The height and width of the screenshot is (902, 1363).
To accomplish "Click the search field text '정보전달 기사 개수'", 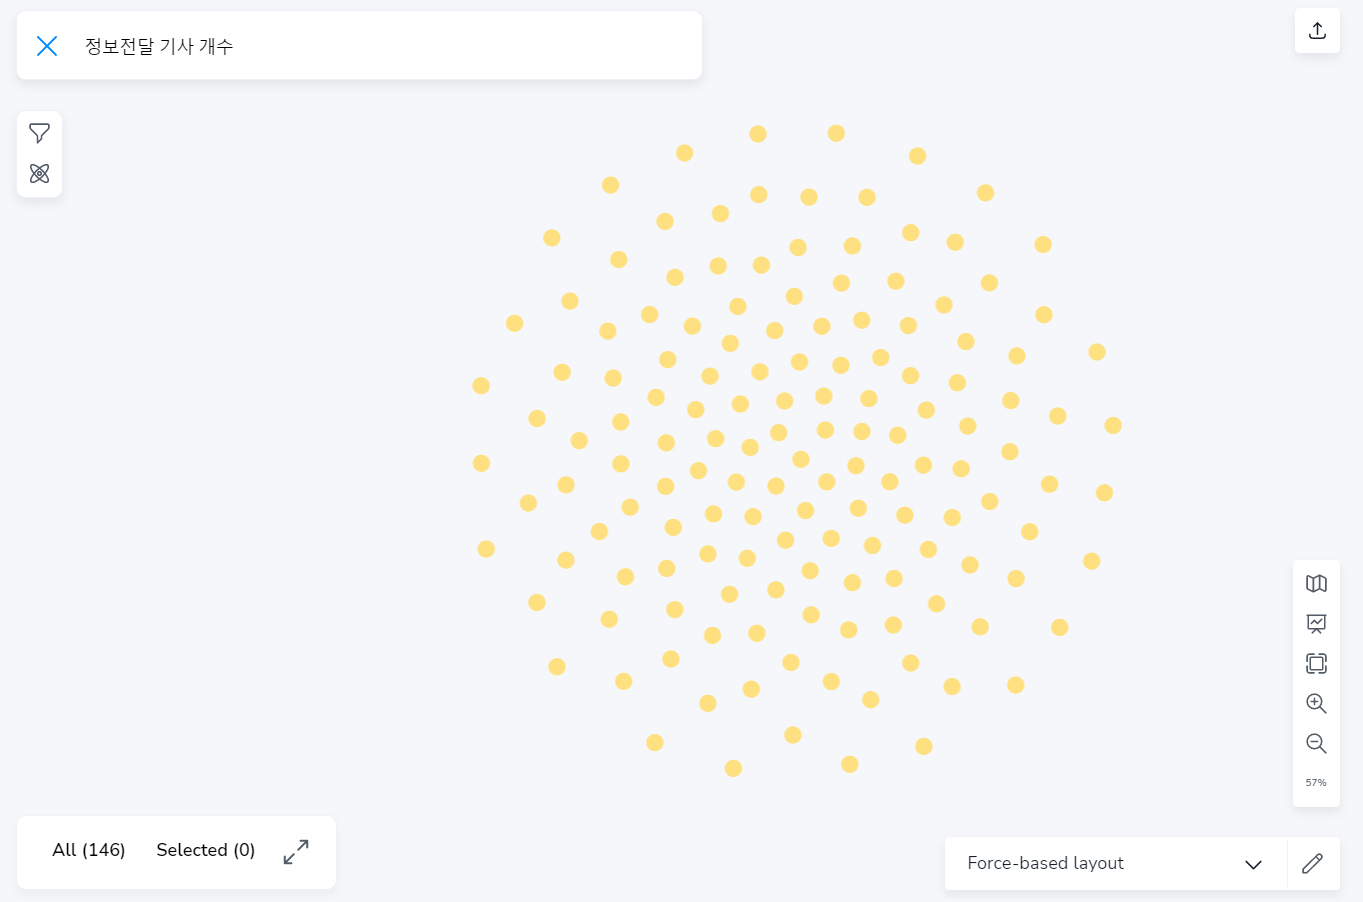I will point(159,46).
